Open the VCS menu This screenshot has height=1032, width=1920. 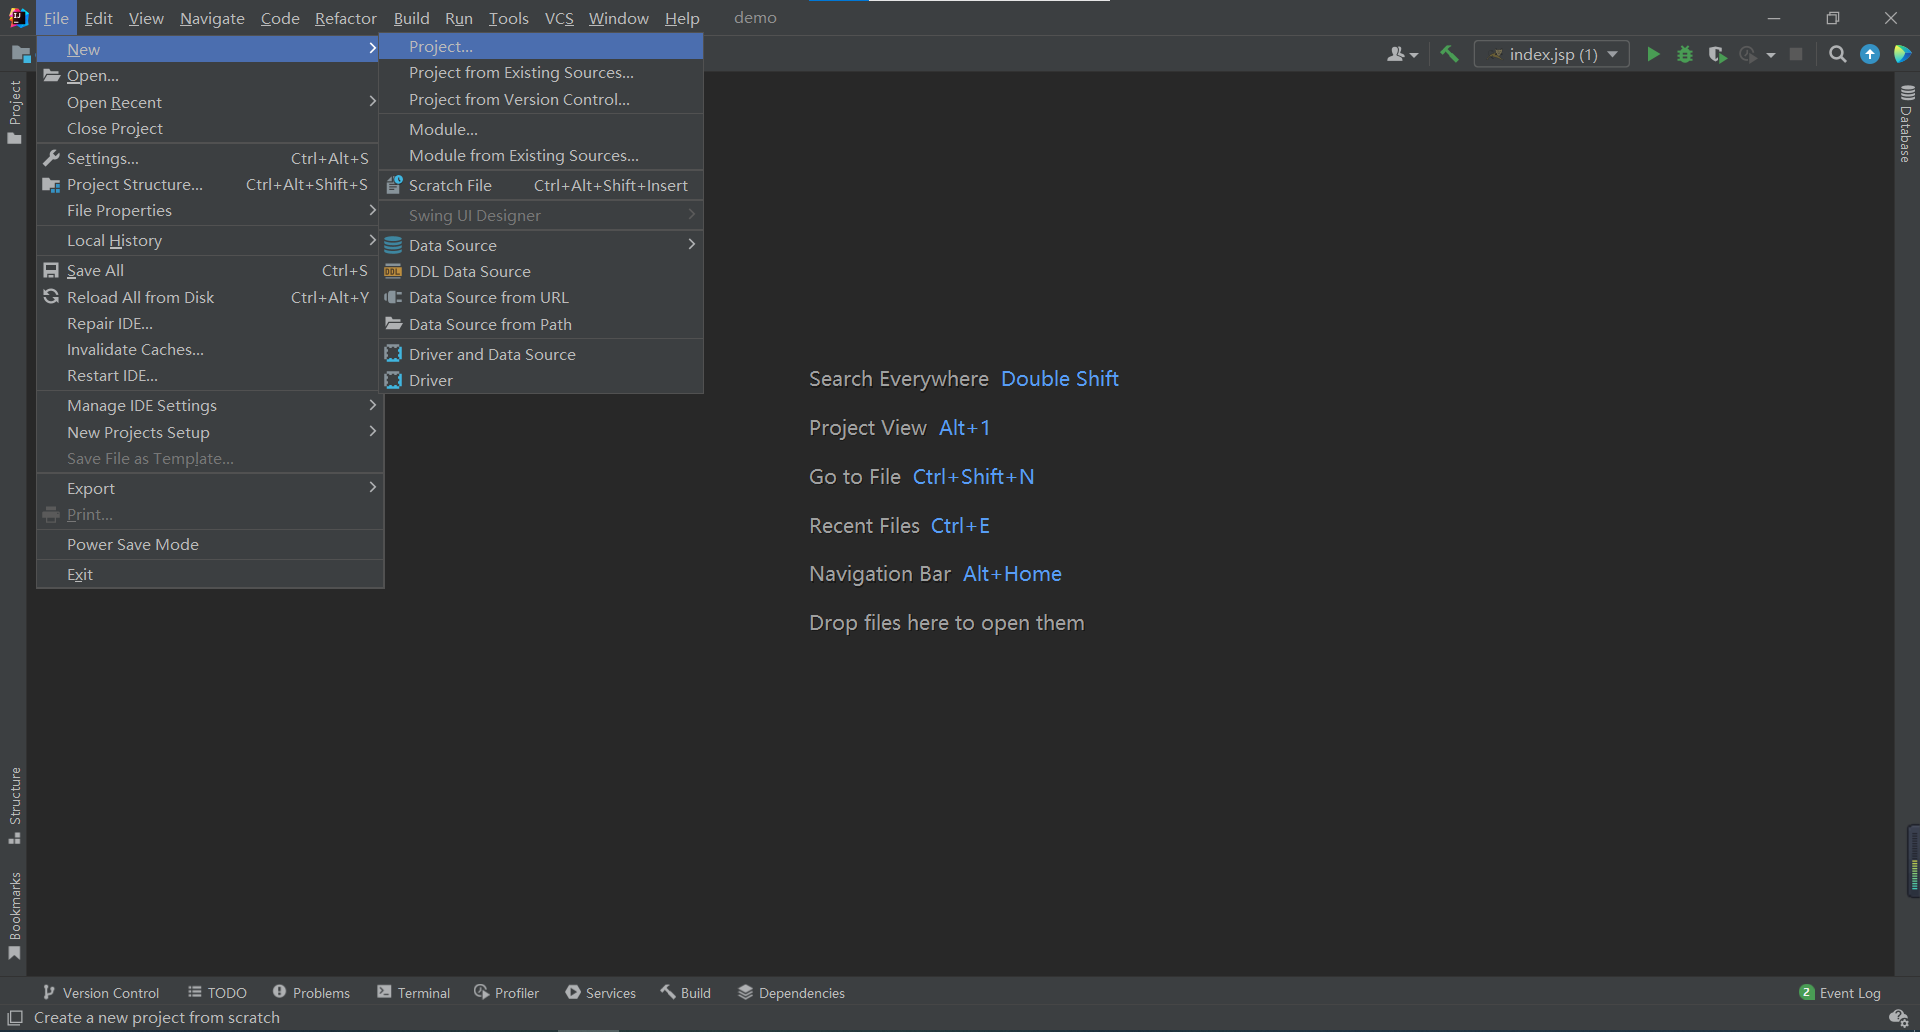pyautogui.click(x=559, y=18)
